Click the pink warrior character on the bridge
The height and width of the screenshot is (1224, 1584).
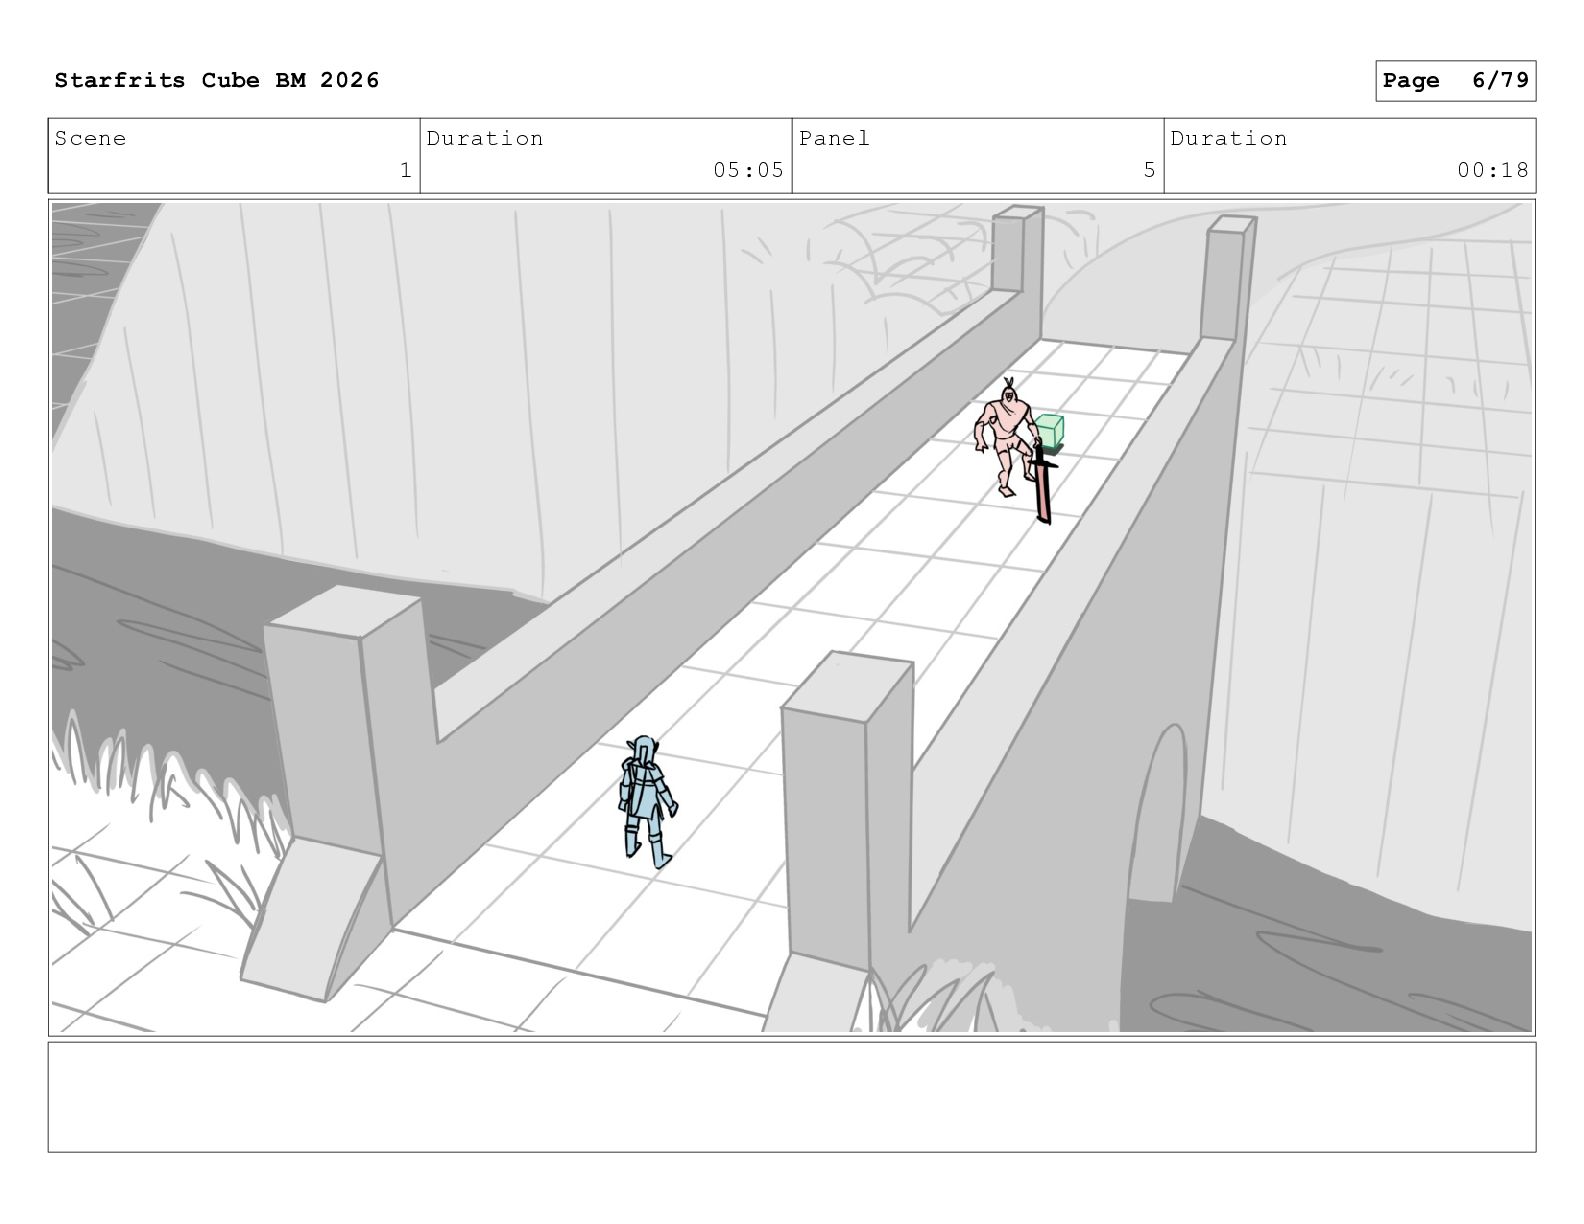(x=1005, y=437)
